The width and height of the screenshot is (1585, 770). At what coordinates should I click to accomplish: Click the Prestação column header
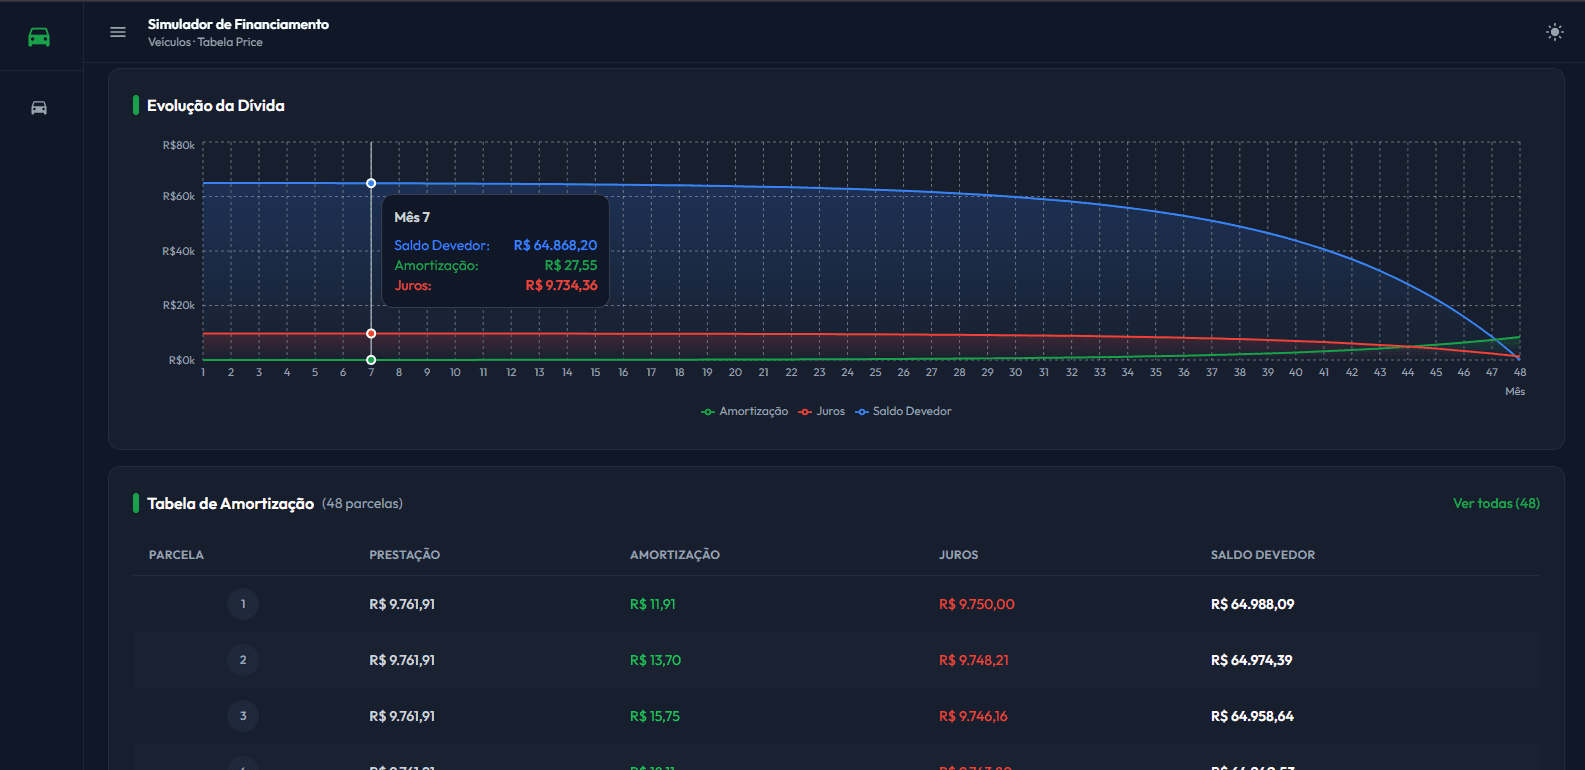404,555
